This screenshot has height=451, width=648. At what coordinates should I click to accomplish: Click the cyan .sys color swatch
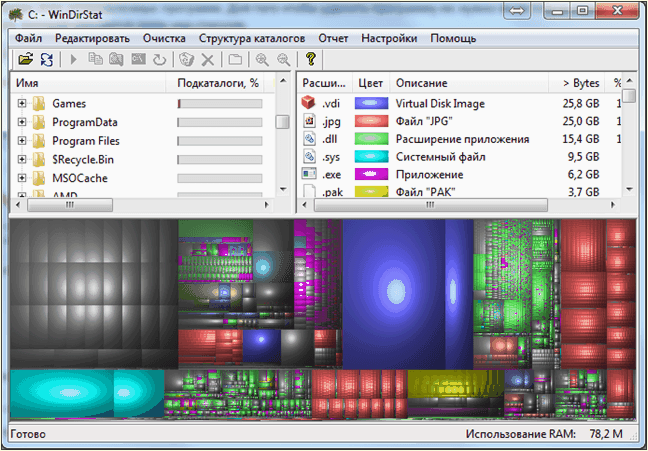click(x=371, y=157)
